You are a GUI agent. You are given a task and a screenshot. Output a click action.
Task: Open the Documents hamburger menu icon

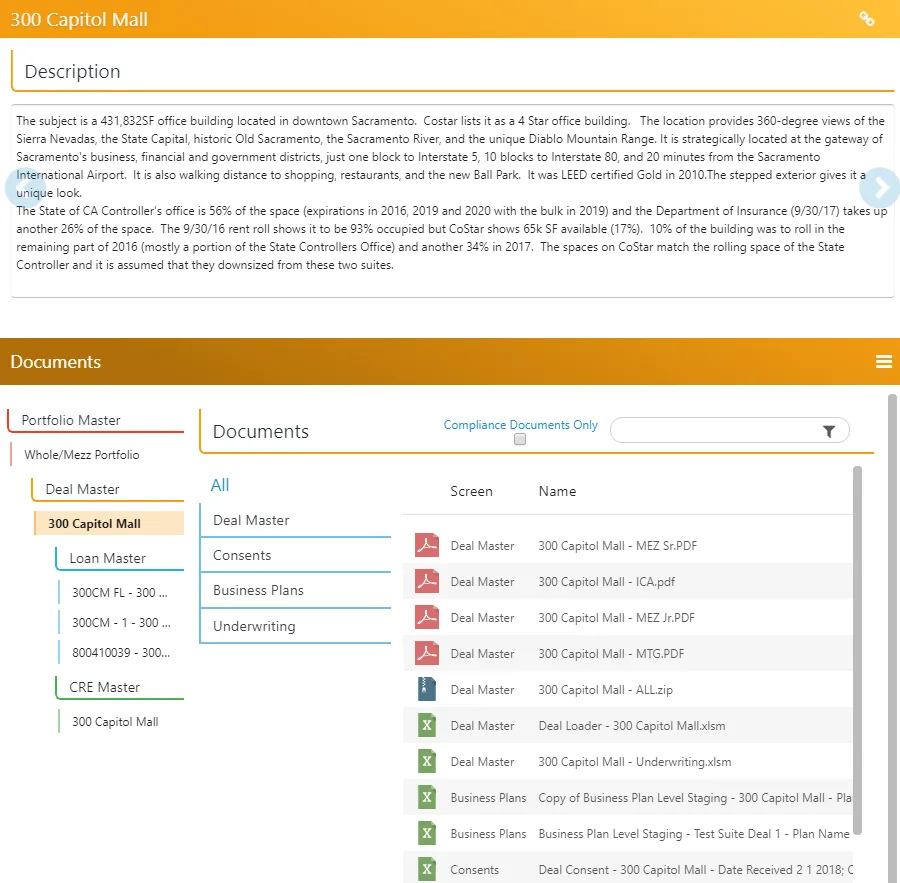click(883, 362)
